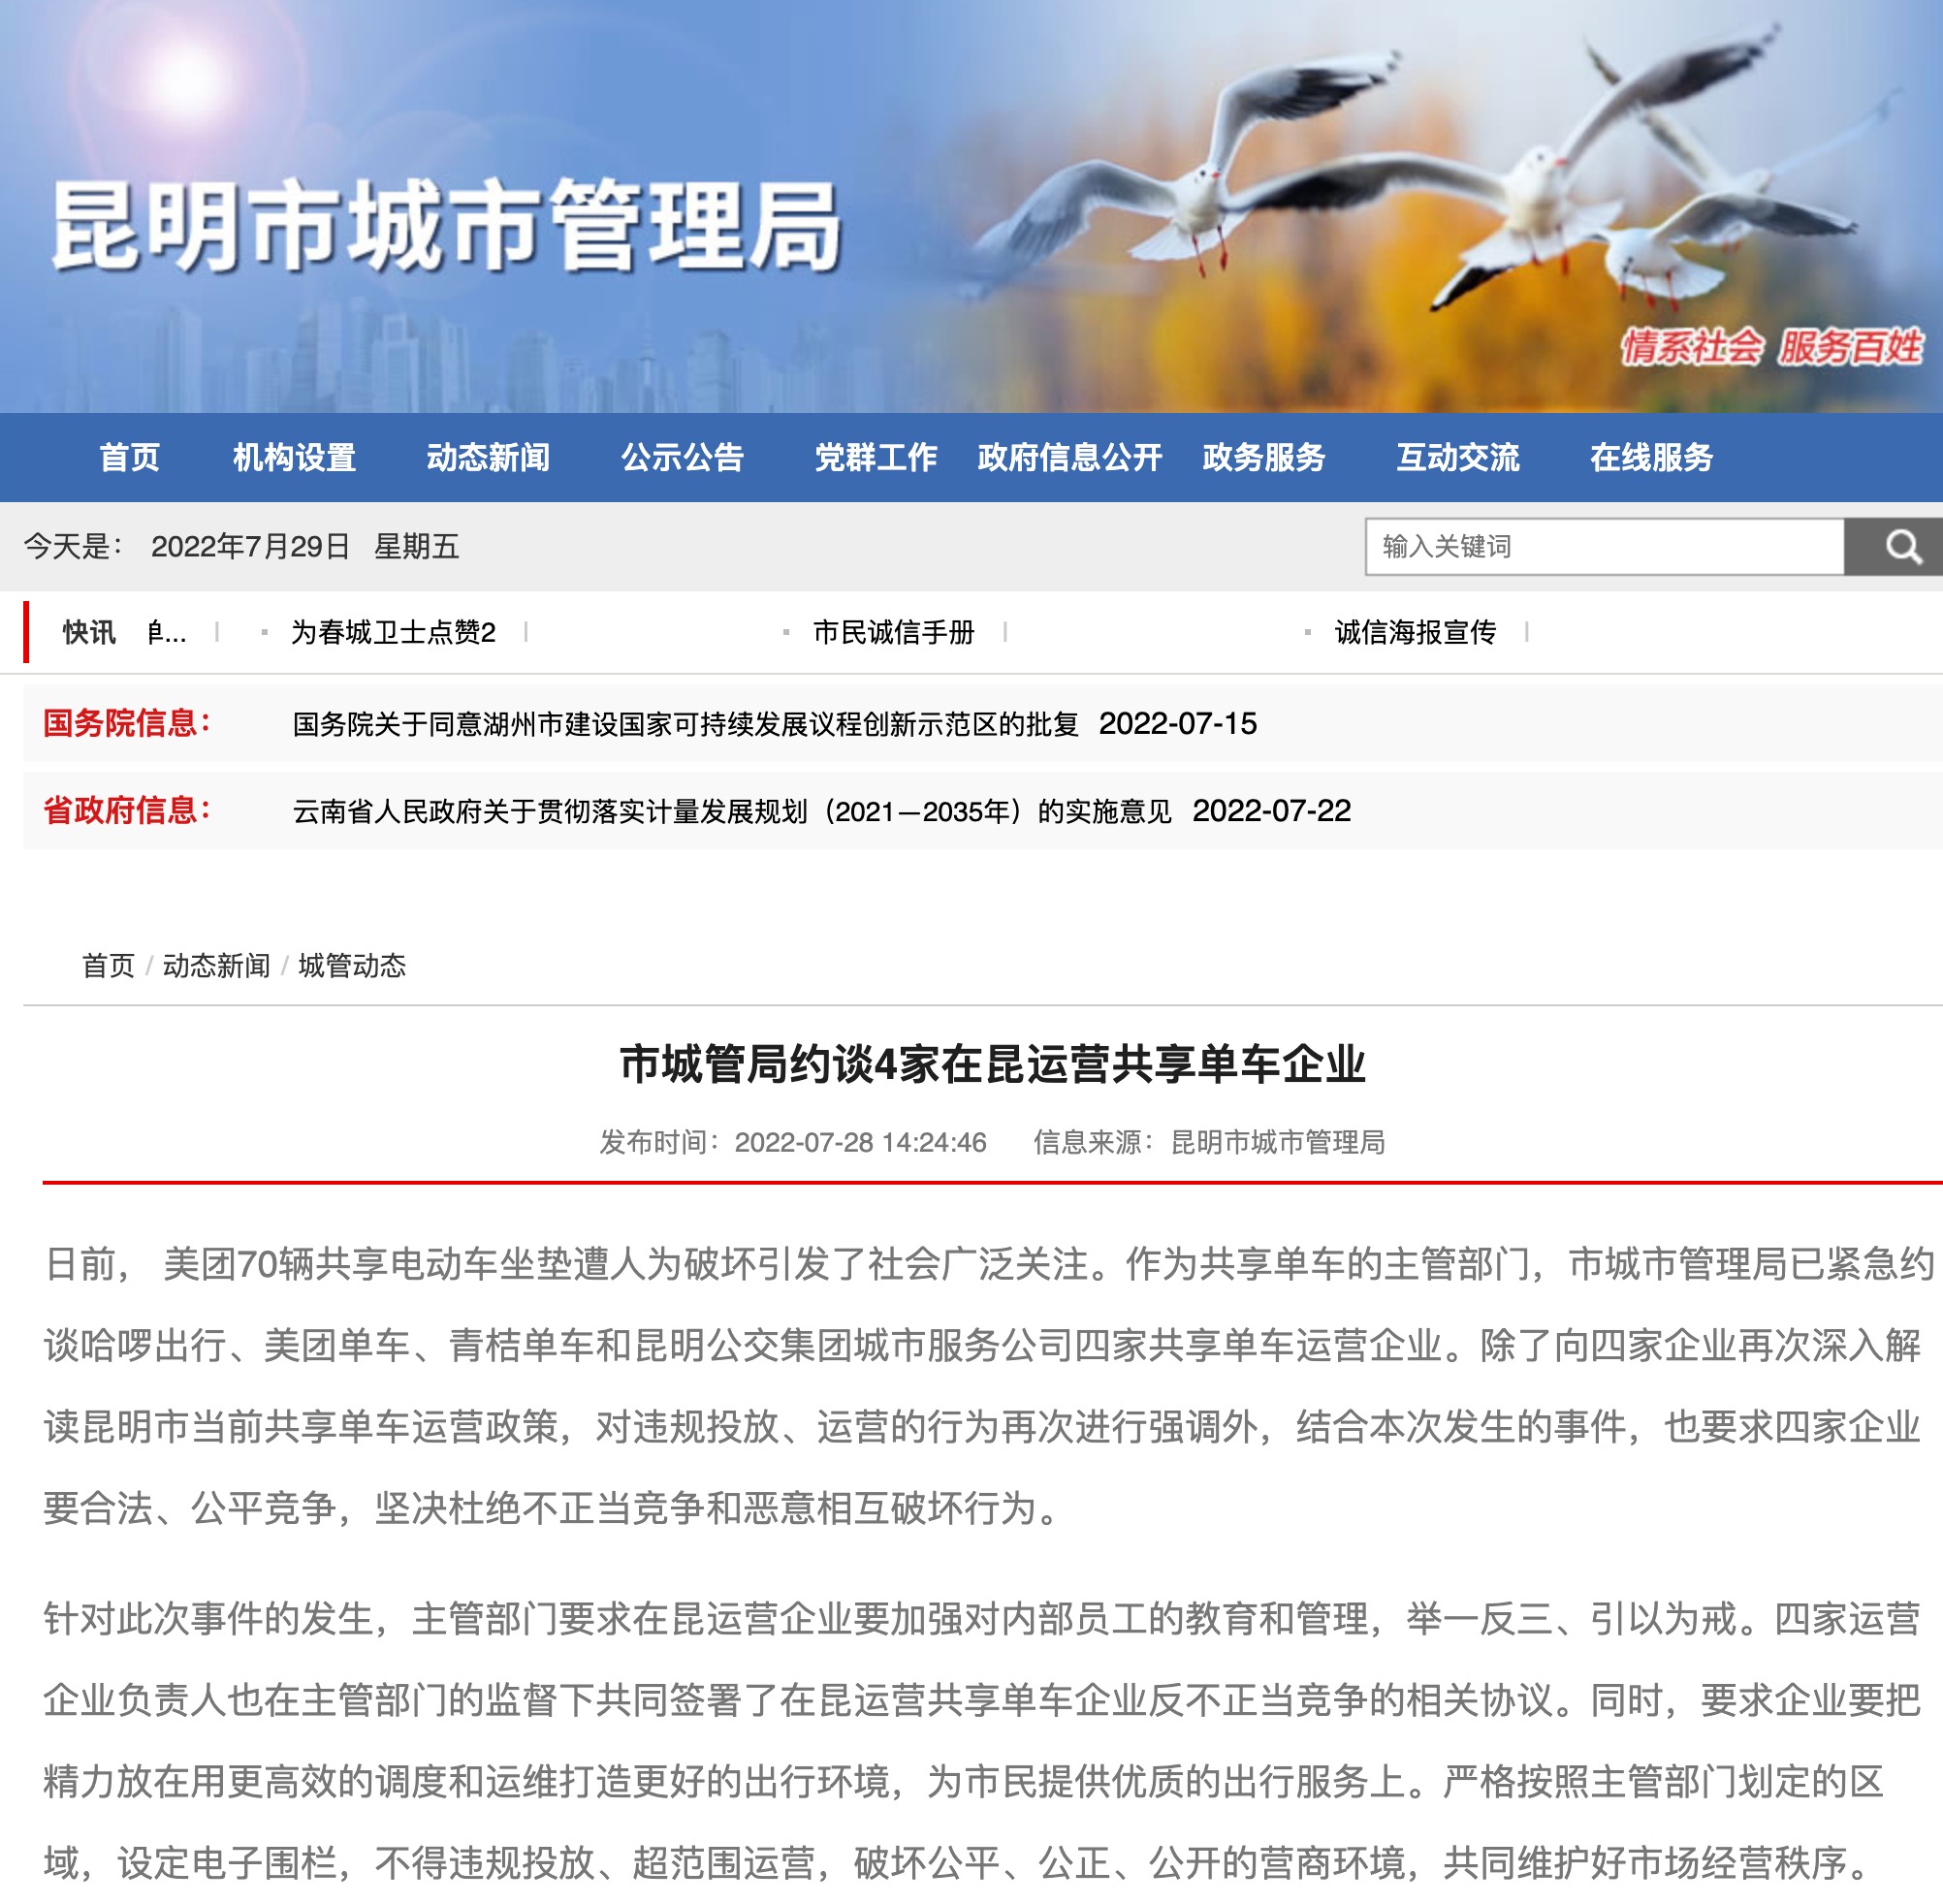The image size is (1943, 1904).
Task: Open the 为春城卫士点赞2 ticker link
Action: [393, 632]
